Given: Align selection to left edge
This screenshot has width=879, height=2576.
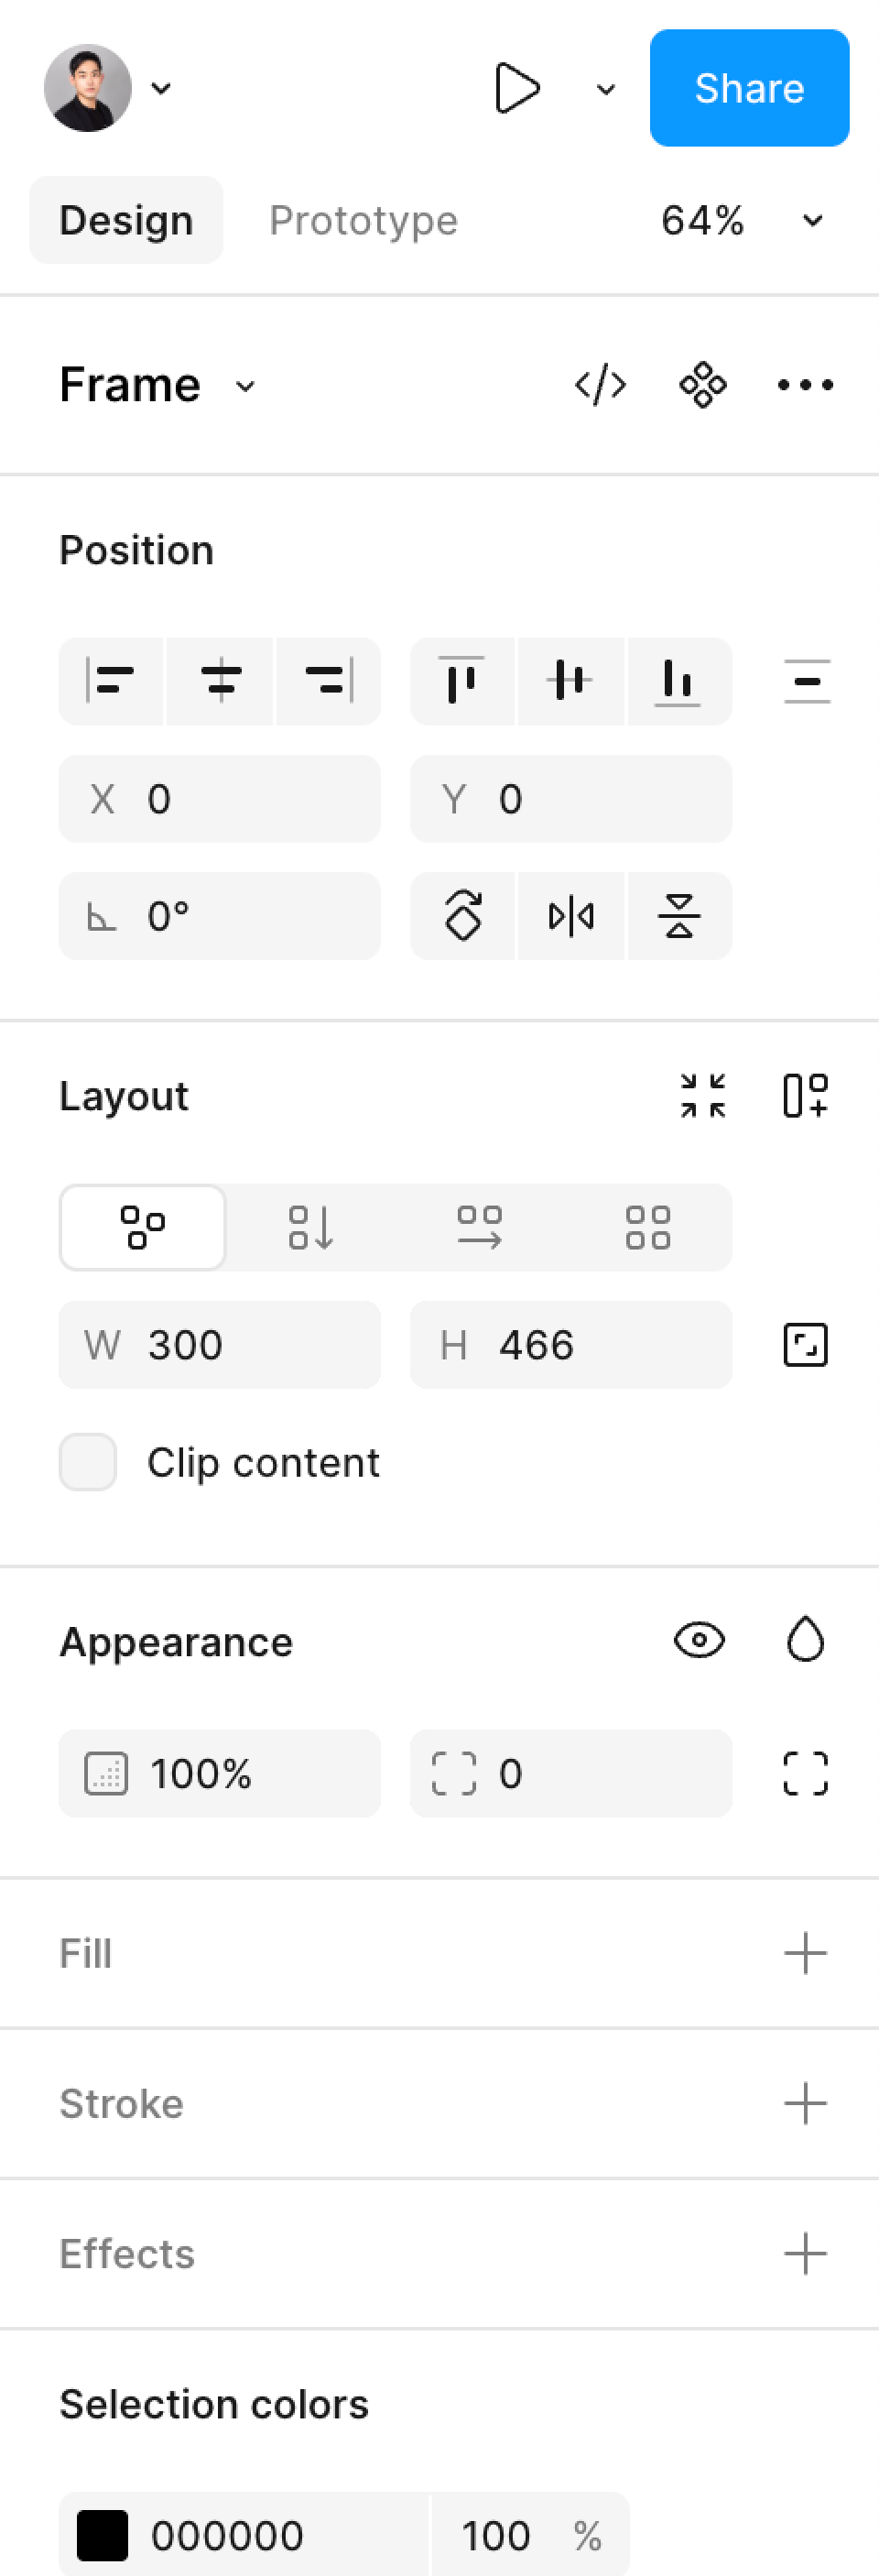Looking at the screenshot, I should click(111, 681).
